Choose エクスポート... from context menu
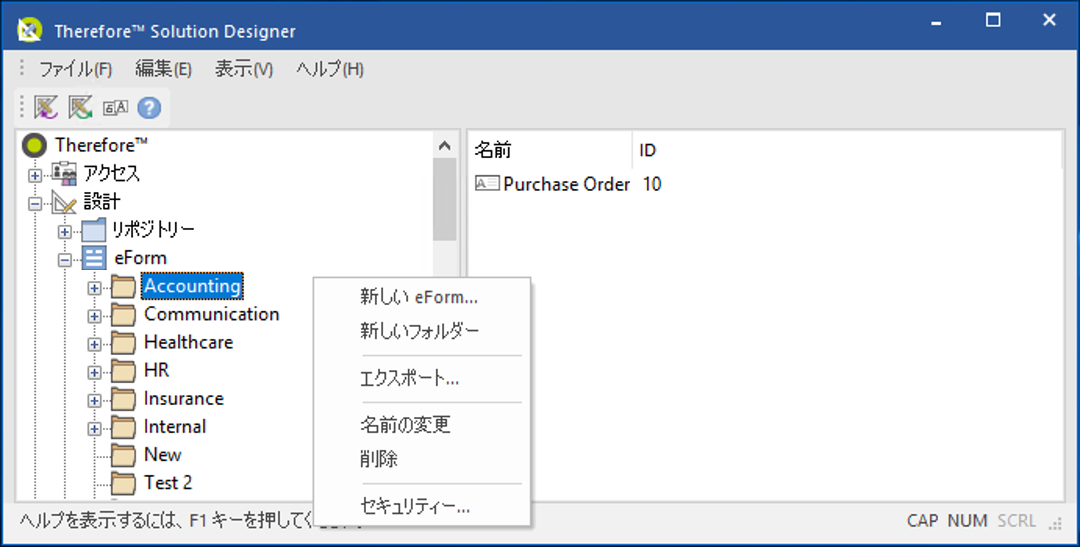 pyautogui.click(x=422, y=378)
